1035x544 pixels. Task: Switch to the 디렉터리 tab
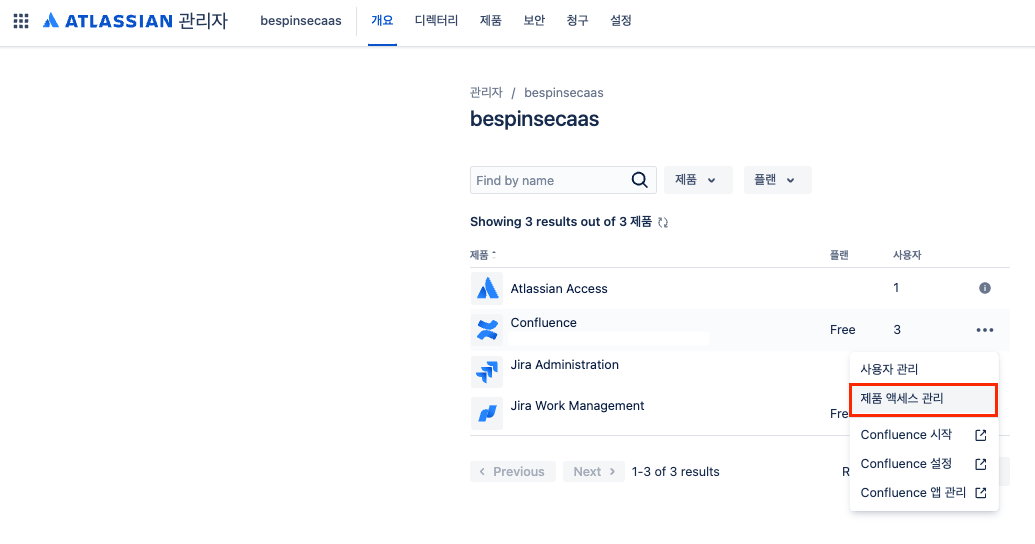pyautogui.click(x=436, y=21)
